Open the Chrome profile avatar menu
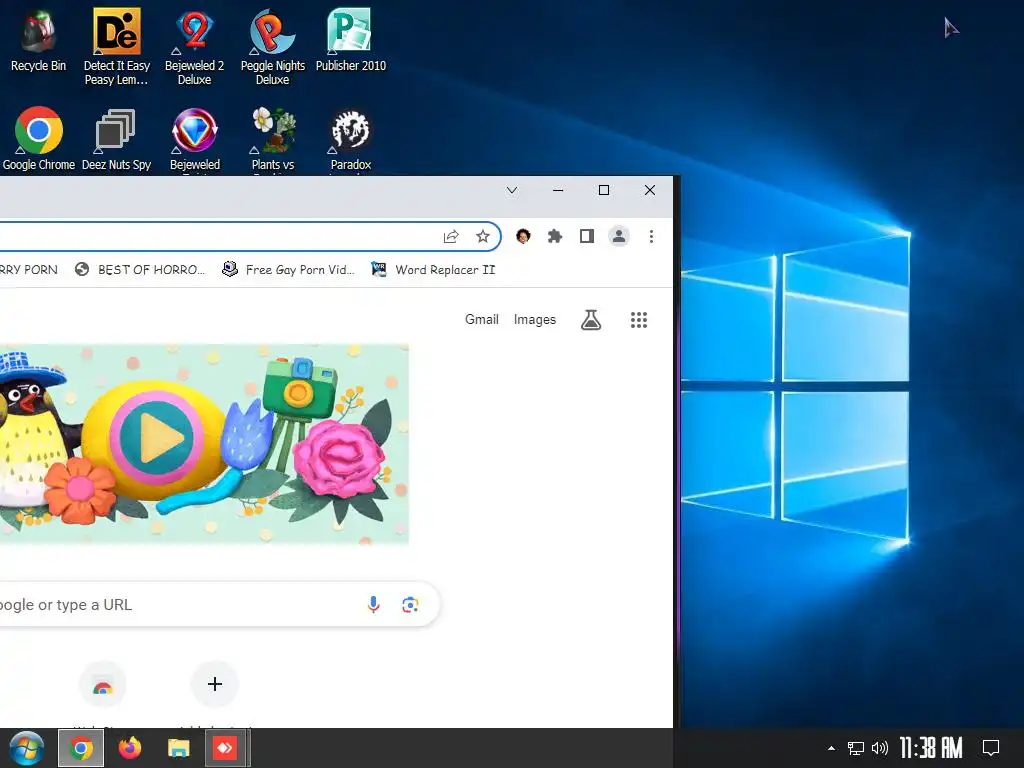The width and height of the screenshot is (1024, 768). click(x=618, y=236)
